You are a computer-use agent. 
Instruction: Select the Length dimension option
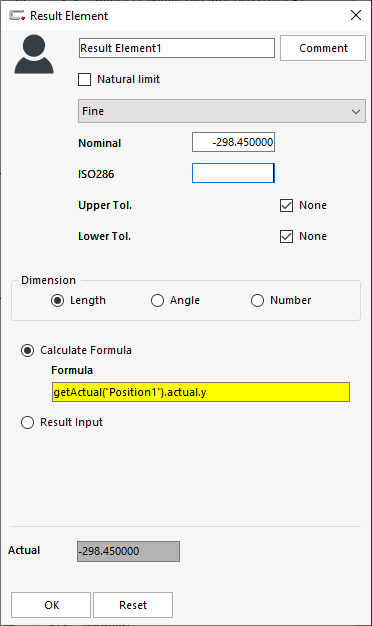coord(57,300)
